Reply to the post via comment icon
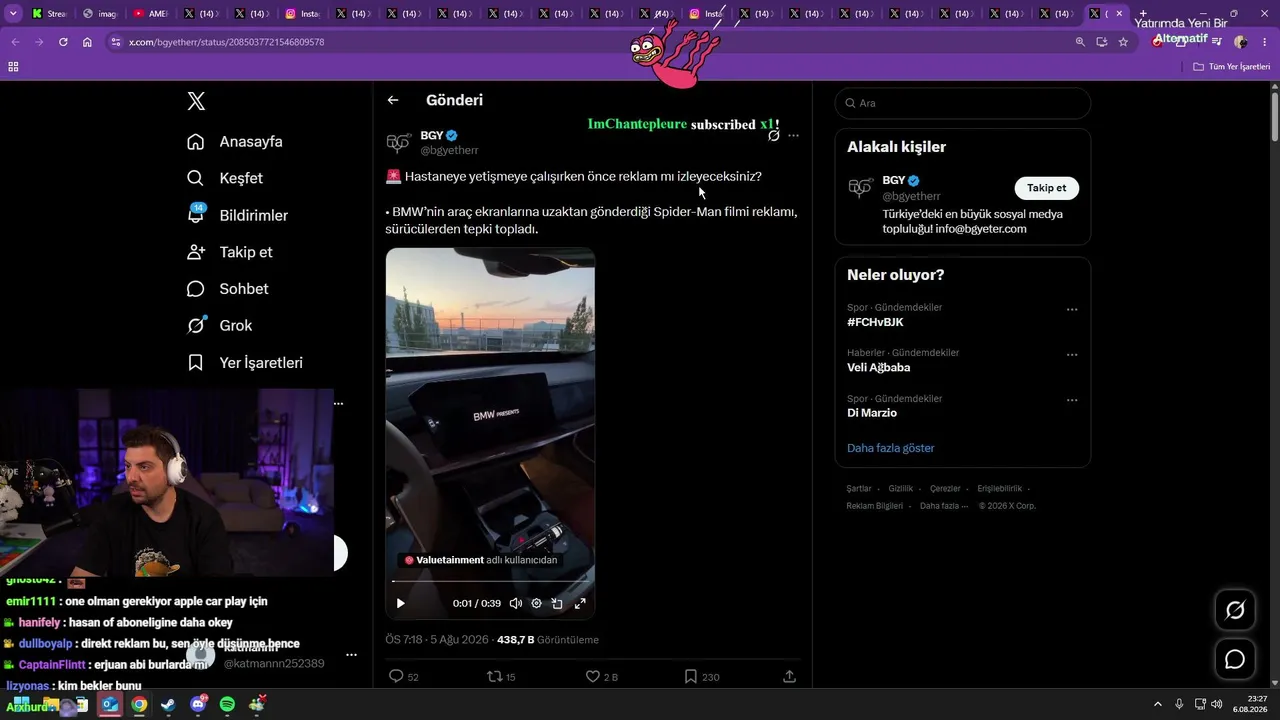This screenshot has width=1280, height=720. tap(396, 677)
